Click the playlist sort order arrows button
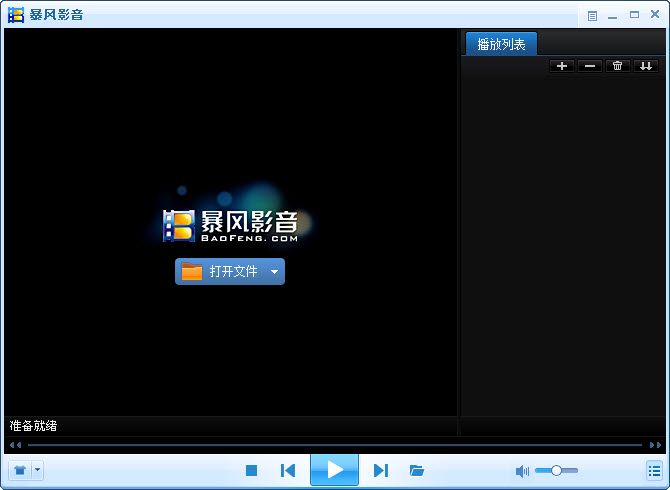The height and width of the screenshot is (490, 670). tap(646, 66)
